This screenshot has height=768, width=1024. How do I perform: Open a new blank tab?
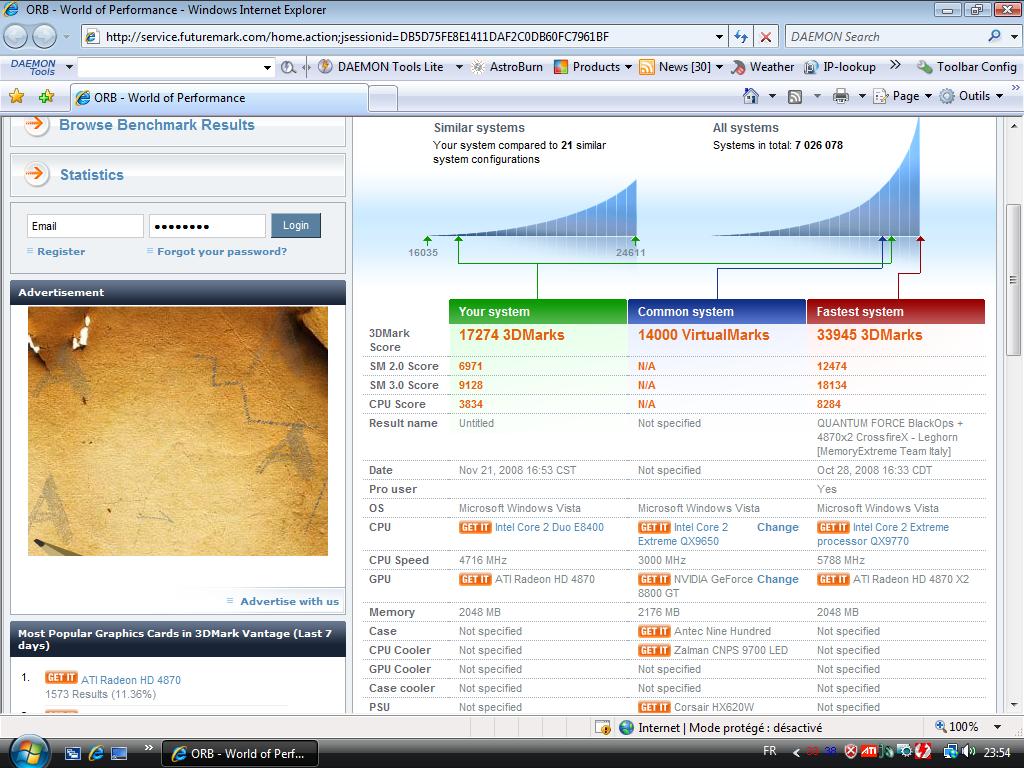pos(383,99)
